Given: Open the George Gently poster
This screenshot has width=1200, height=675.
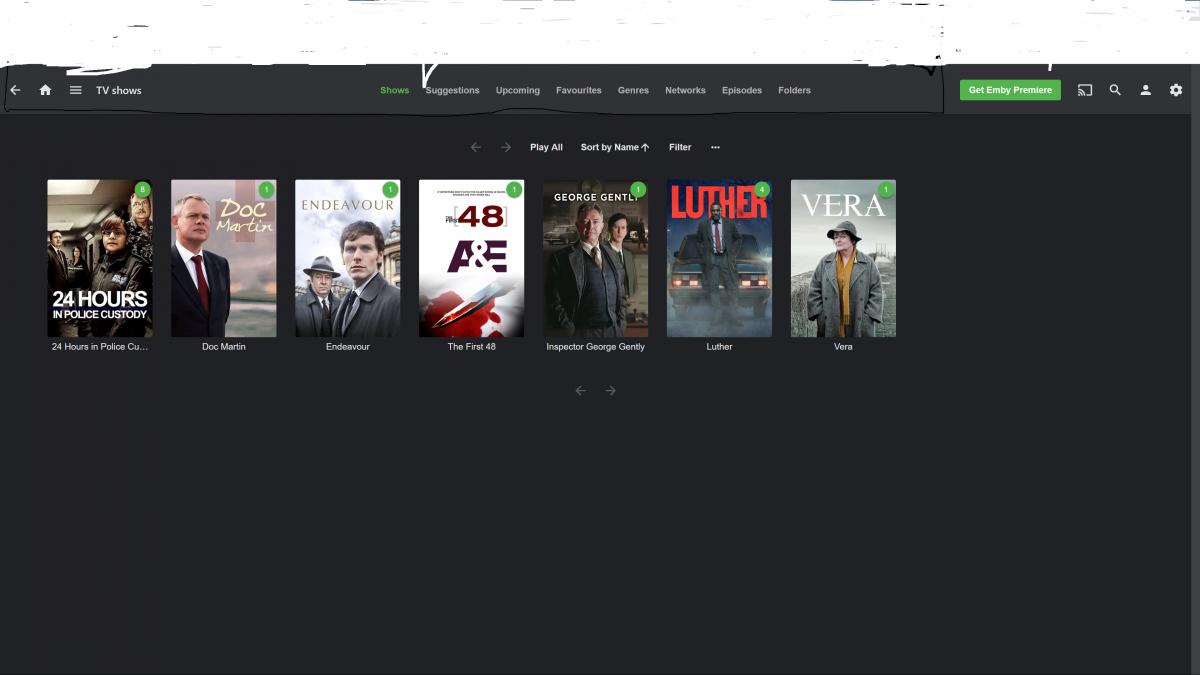Looking at the screenshot, I should click(596, 258).
